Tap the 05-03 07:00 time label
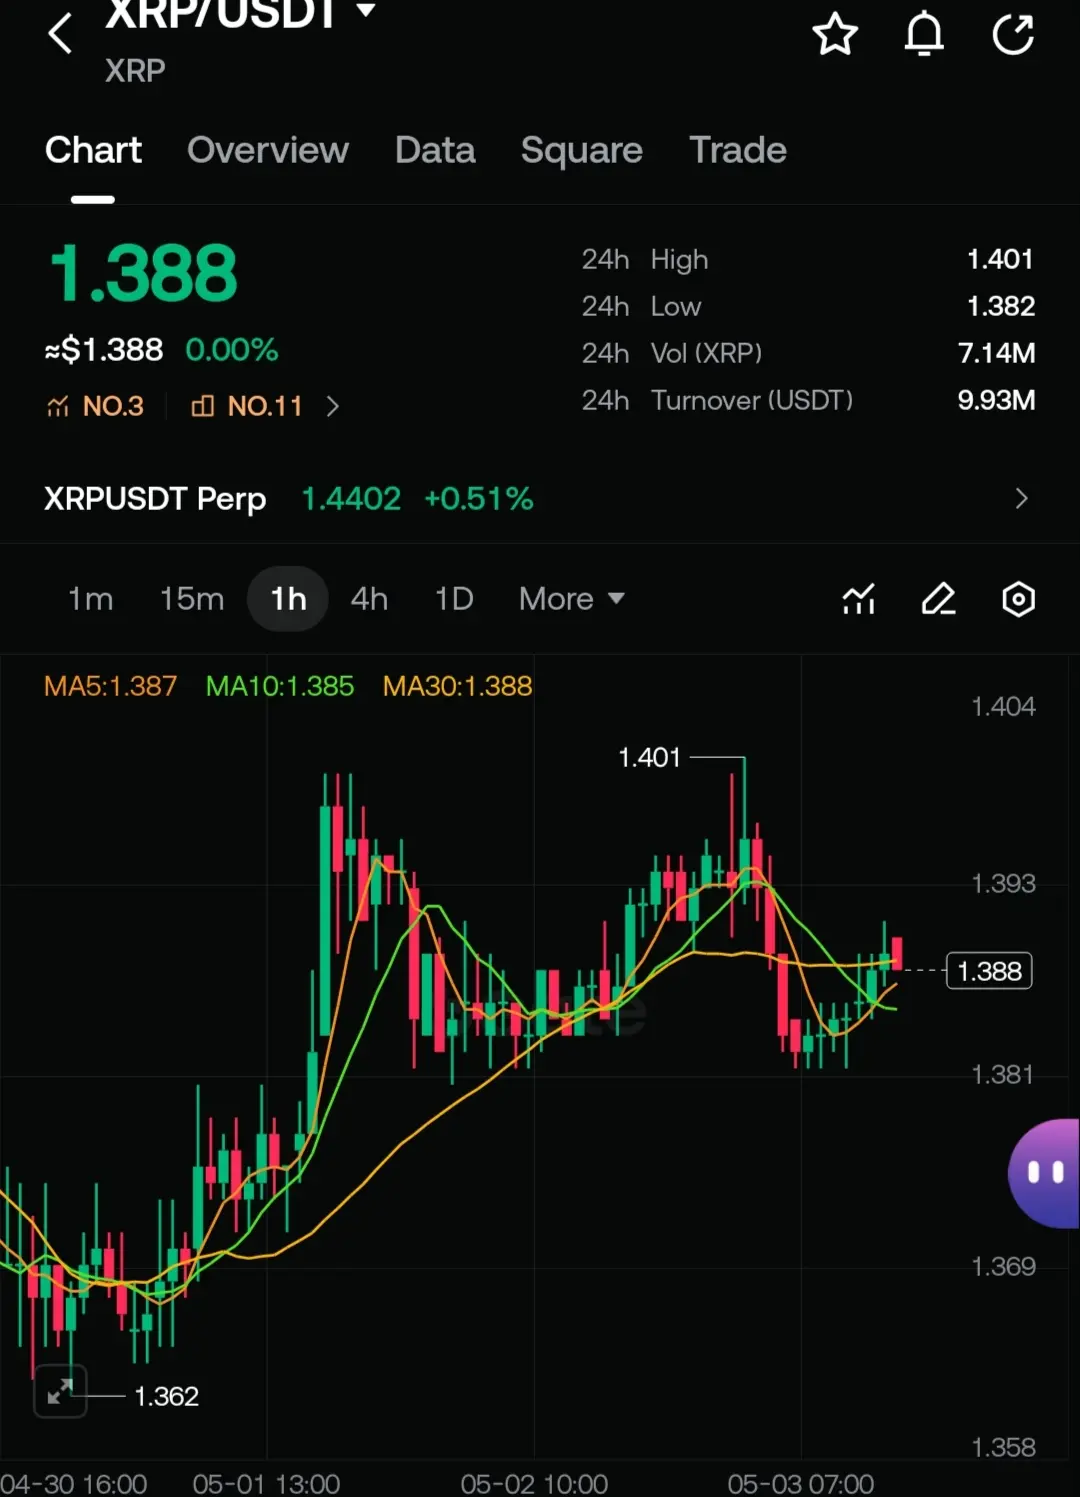The height and width of the screenshot is (1497, 1080). click(801, 1483)
